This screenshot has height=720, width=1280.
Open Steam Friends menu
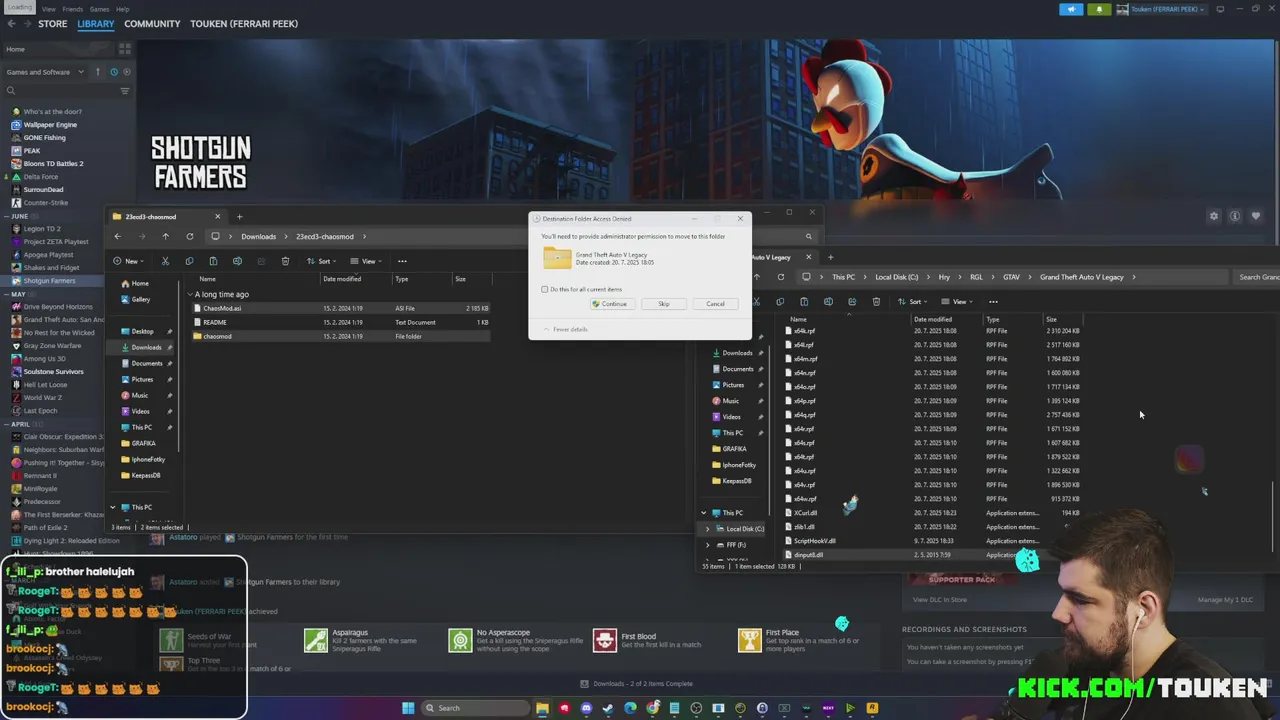(75, 9)
